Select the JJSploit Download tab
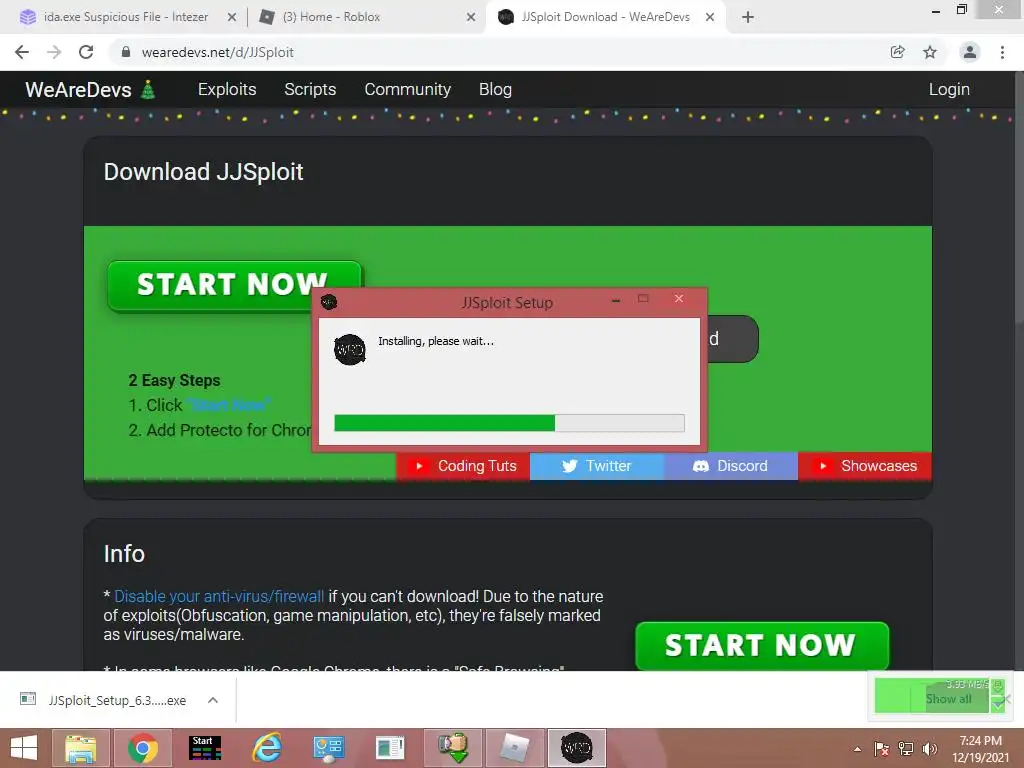1024x768 pixels. point(604,17)
